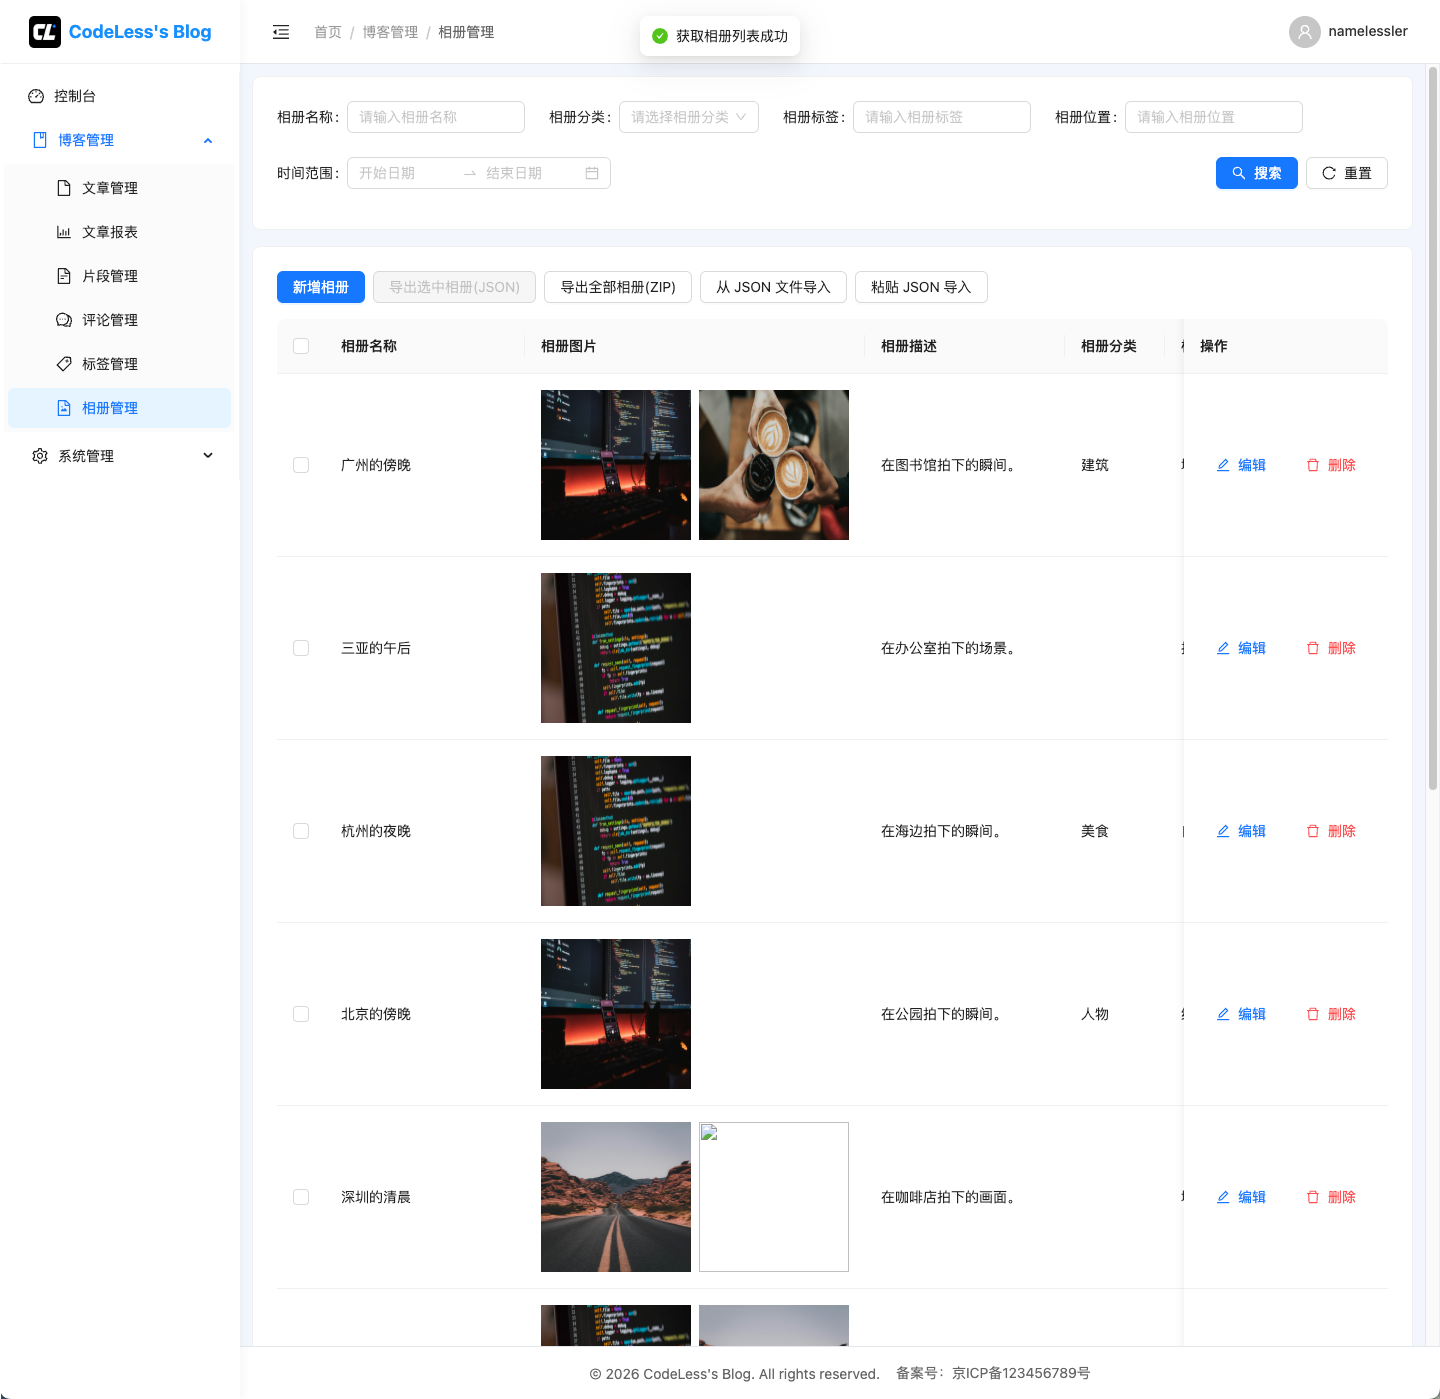Click edit pencil icon for 三亚的午后
The image size is (1440, 1399).
[1223, 648]
